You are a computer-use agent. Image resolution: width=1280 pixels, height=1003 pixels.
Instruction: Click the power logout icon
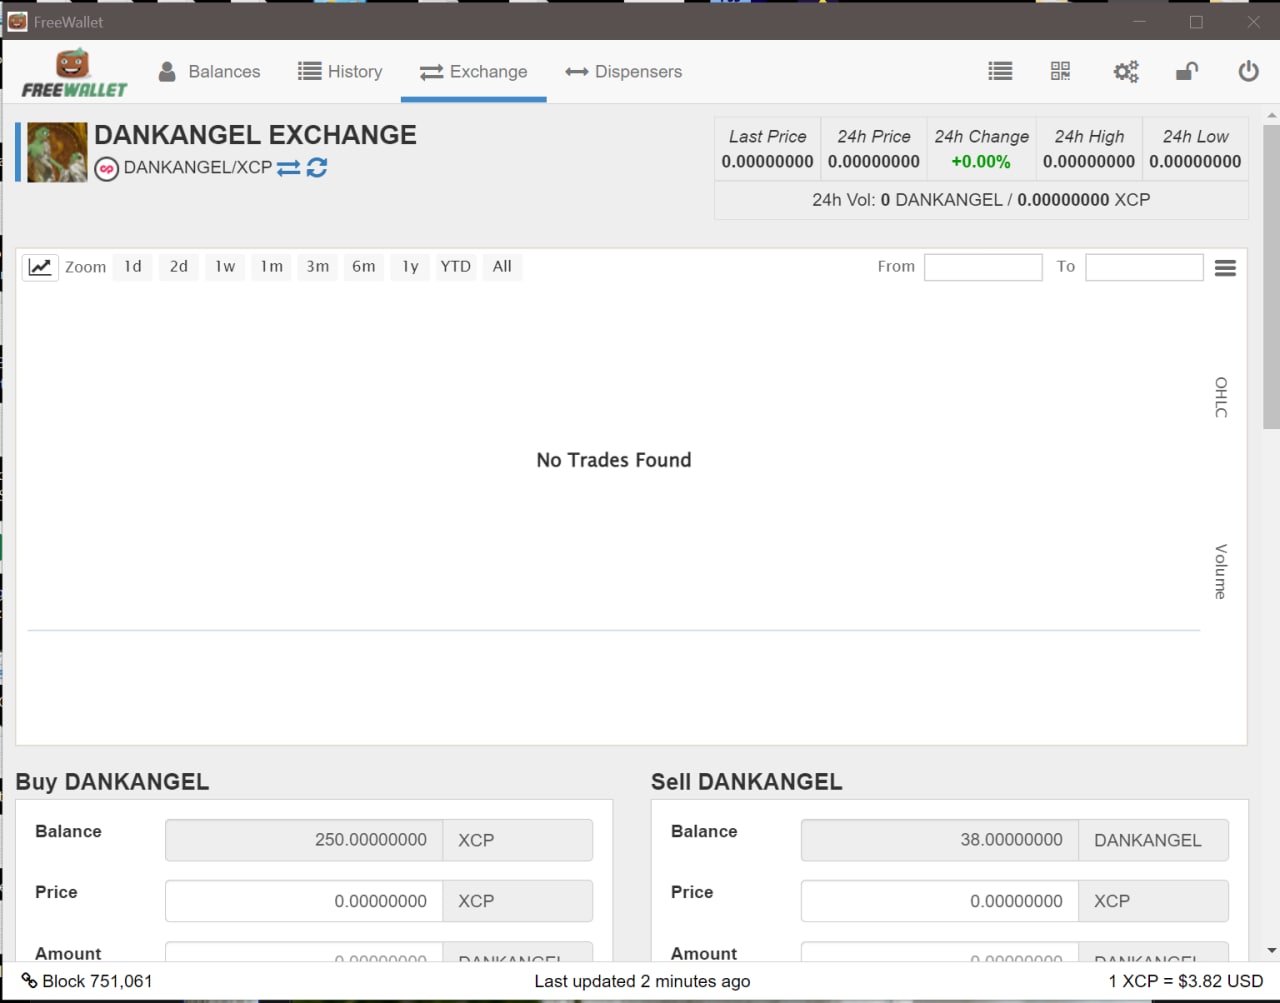[x=1248, y=71]
